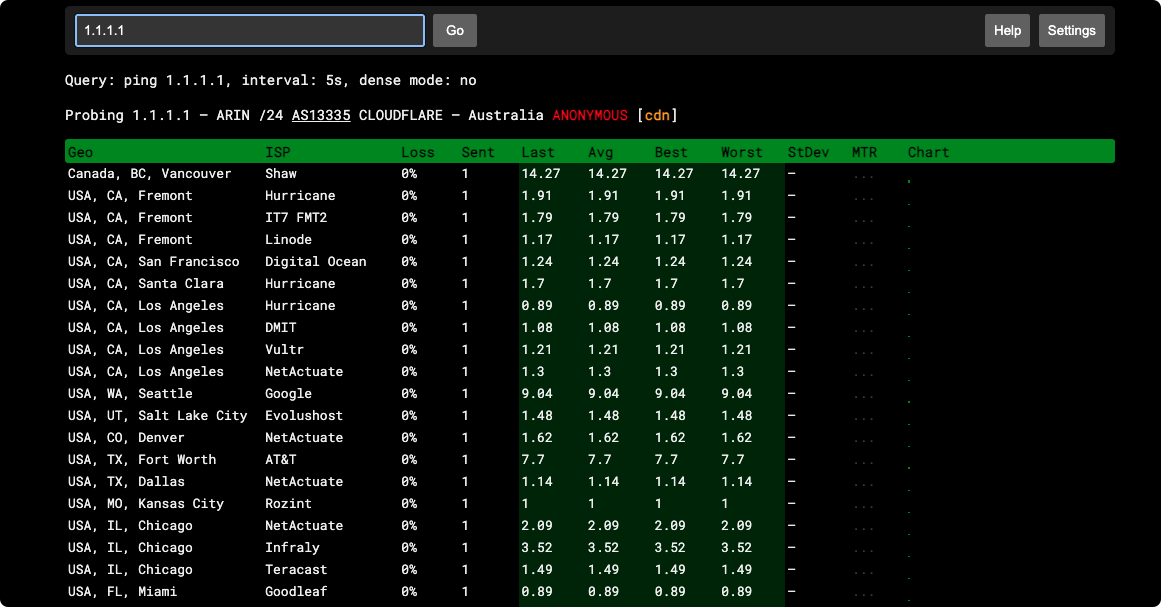Click the Worst column header

point(741,152)
